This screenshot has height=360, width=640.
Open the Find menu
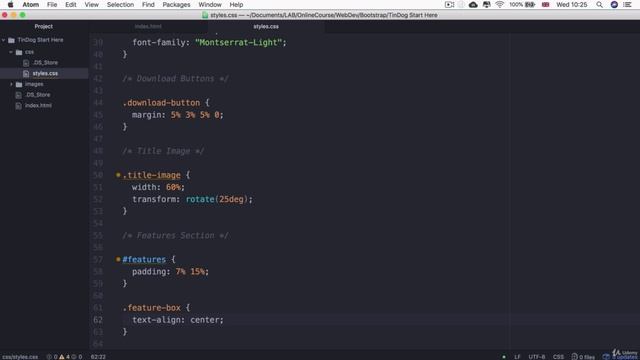148,4
